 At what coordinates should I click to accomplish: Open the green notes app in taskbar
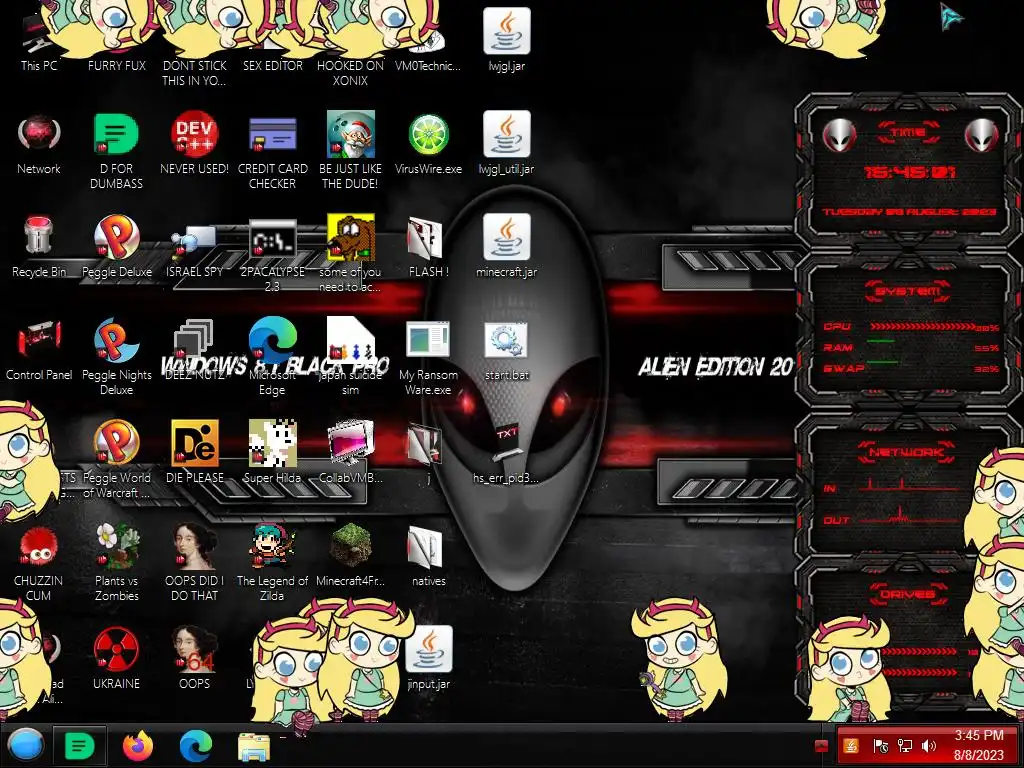pyautogui.click(x=80, y=746)
